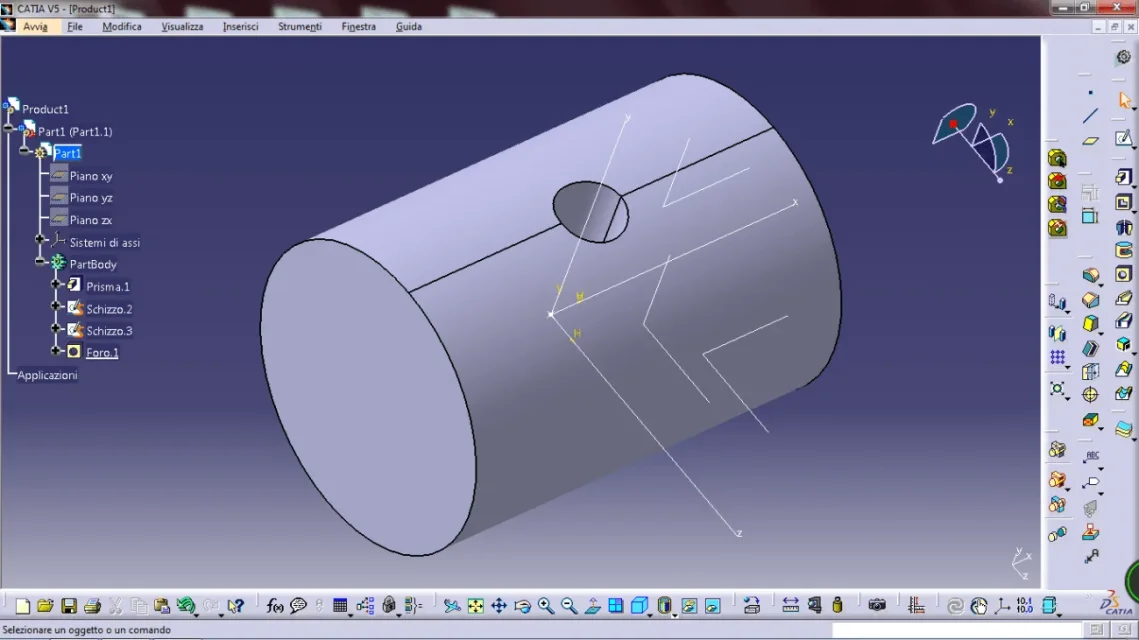Click the Line tool in right toolbar

click(1090, 116)
